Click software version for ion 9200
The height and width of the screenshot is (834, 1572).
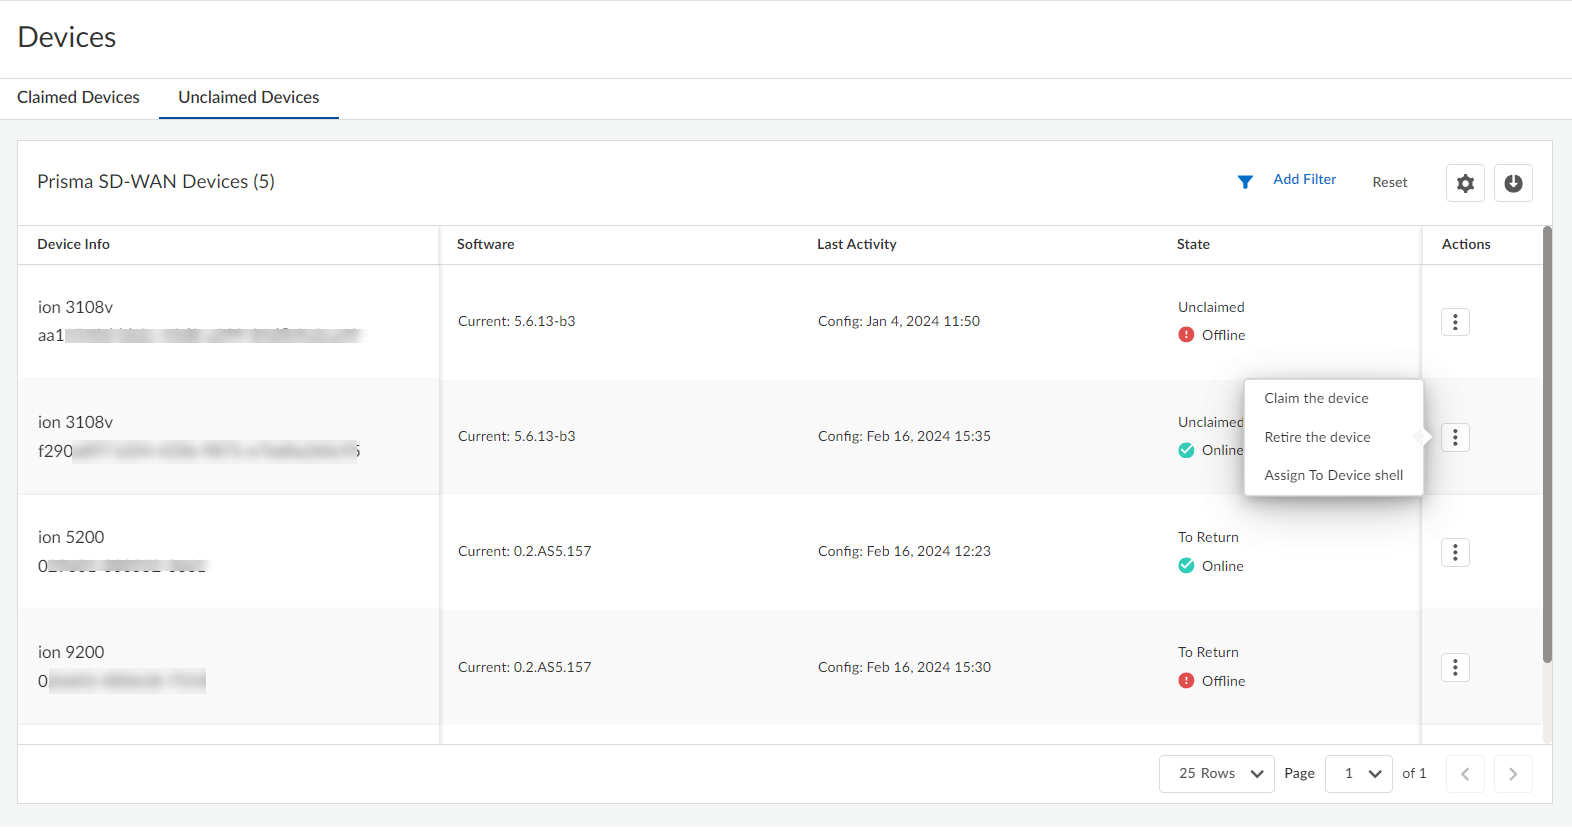click(x=525, y=667)
